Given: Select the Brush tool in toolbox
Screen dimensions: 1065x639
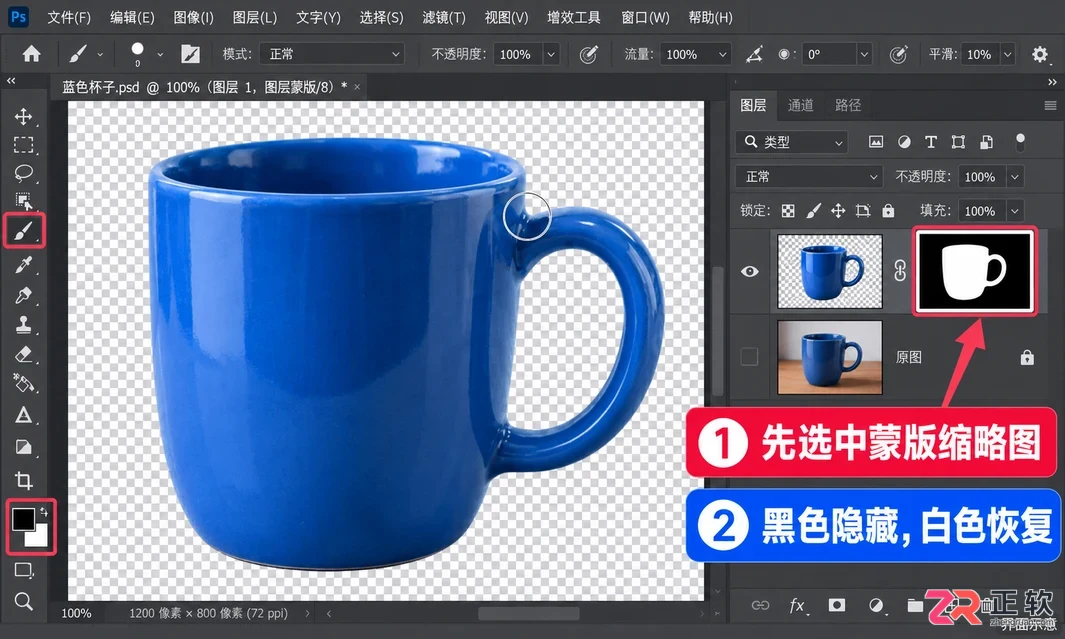Looking at the screenshot, I should (x=24, y=232).
